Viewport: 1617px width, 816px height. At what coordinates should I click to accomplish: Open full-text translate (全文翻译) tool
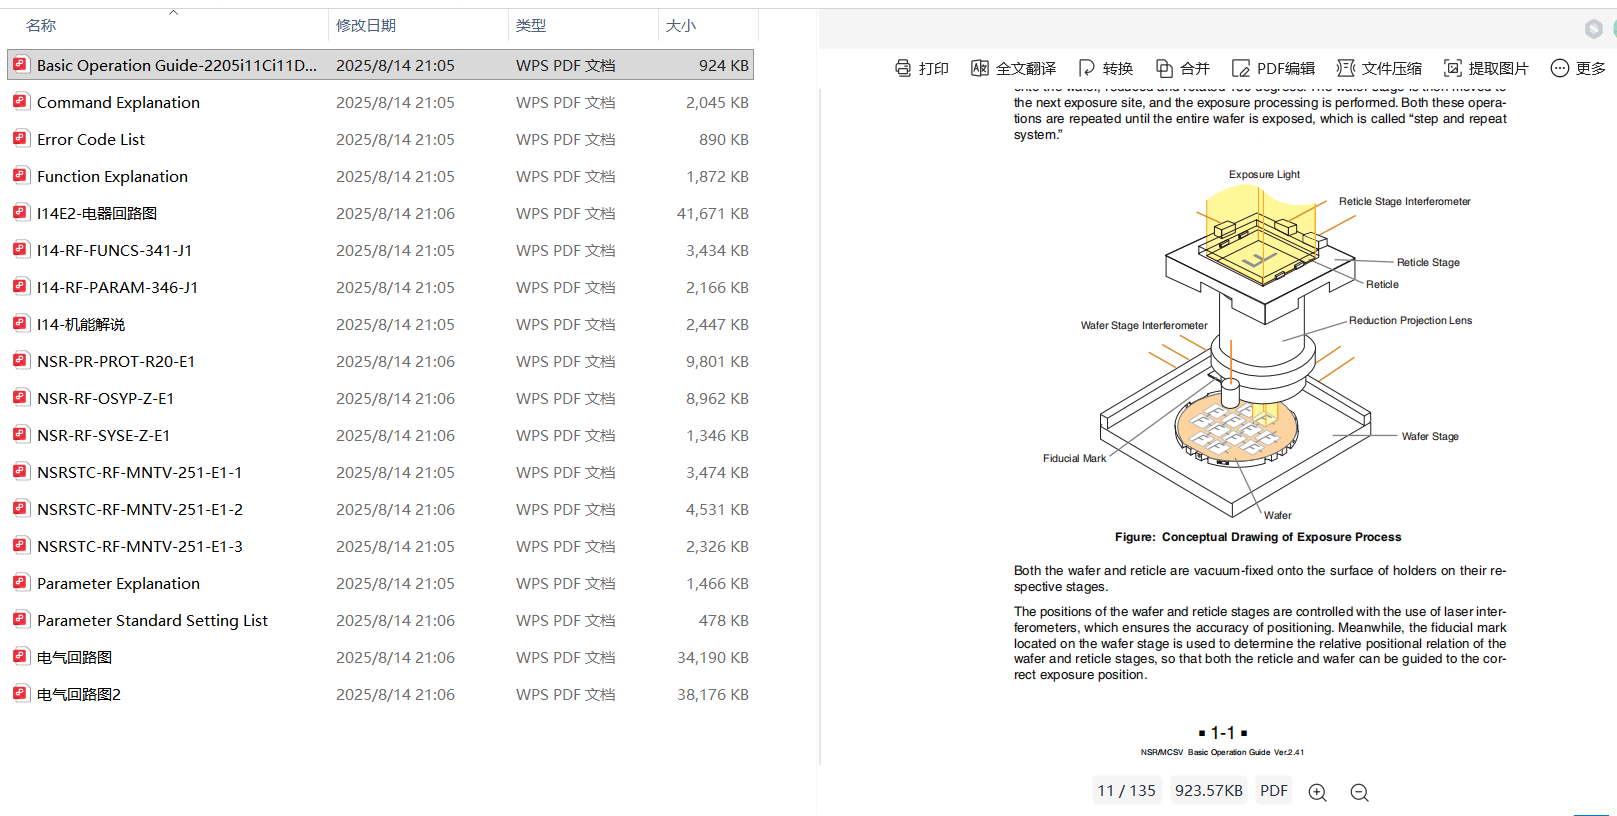pyautogui.click(x=1013, y=68)
